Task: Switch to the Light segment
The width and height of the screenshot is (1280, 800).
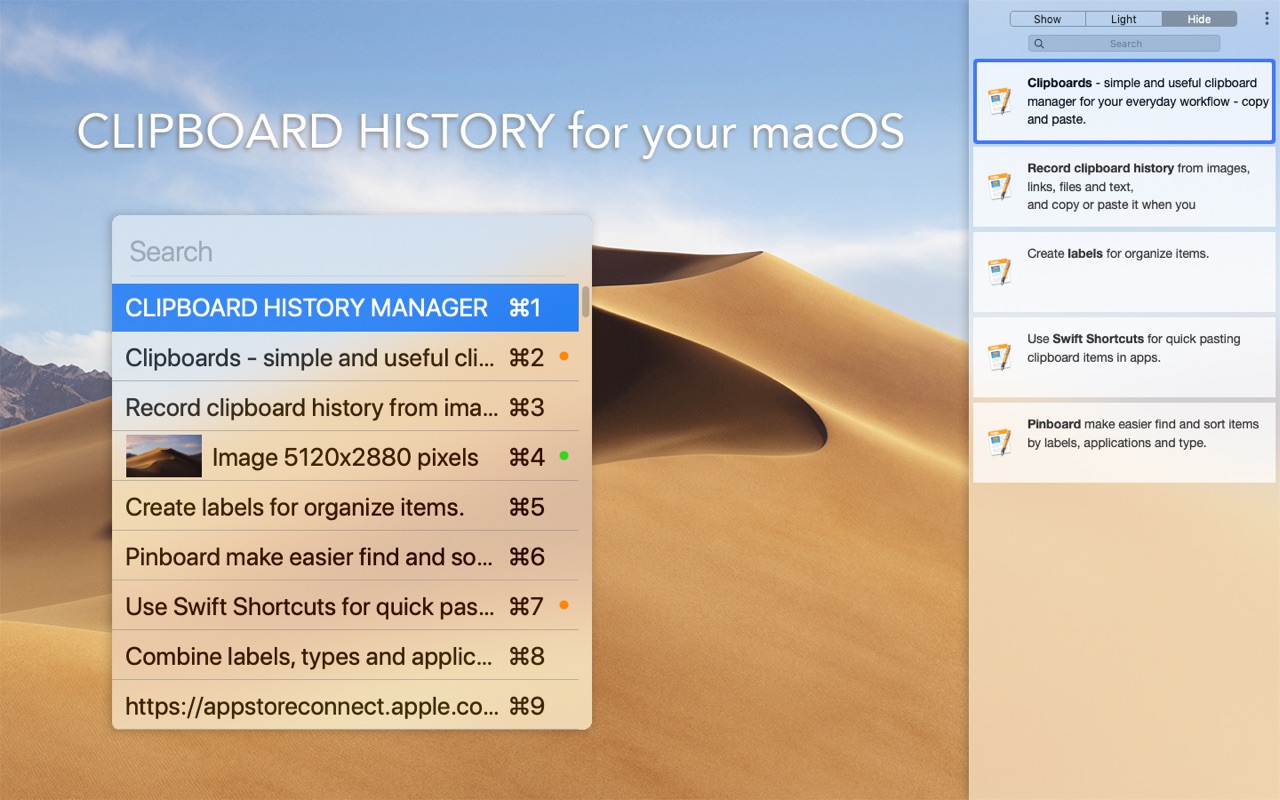Action: click(x=1123, y=19)
